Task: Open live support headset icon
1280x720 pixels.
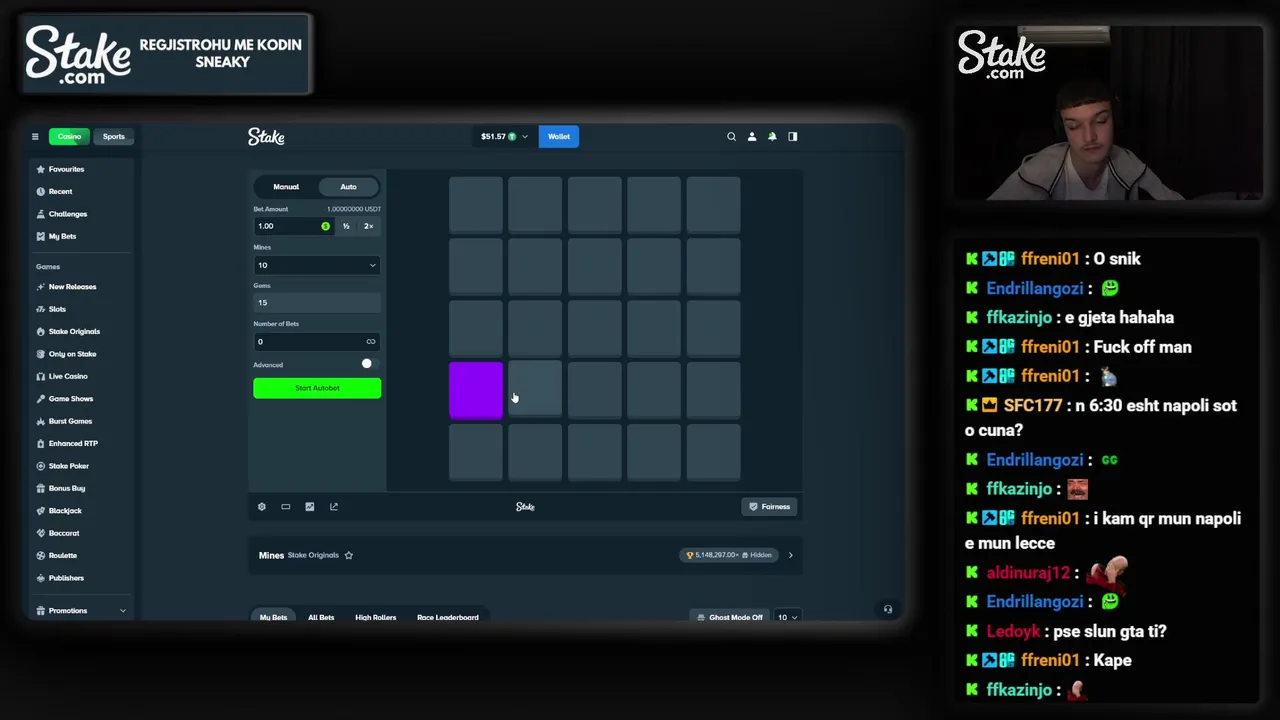Action: point(888,609)
